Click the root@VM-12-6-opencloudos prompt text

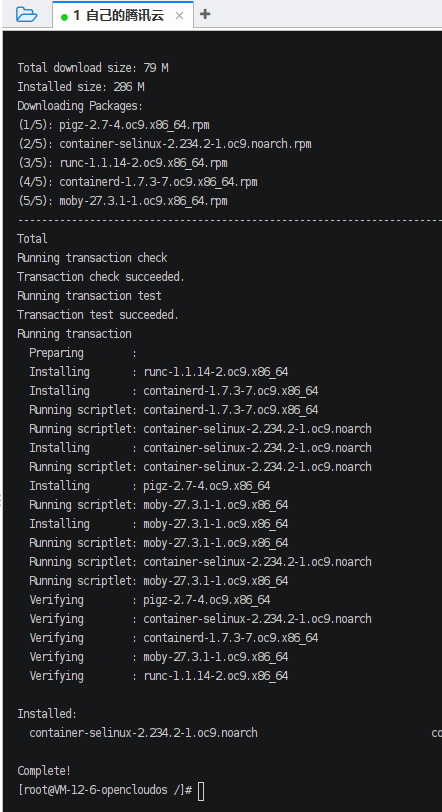pos(105,790)
